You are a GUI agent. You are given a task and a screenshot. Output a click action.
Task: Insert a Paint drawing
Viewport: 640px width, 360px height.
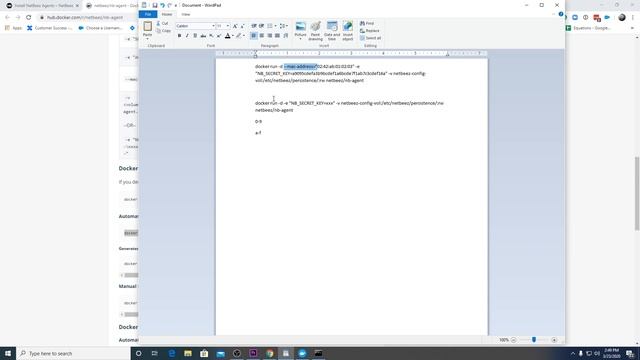[x=316, y=31]
